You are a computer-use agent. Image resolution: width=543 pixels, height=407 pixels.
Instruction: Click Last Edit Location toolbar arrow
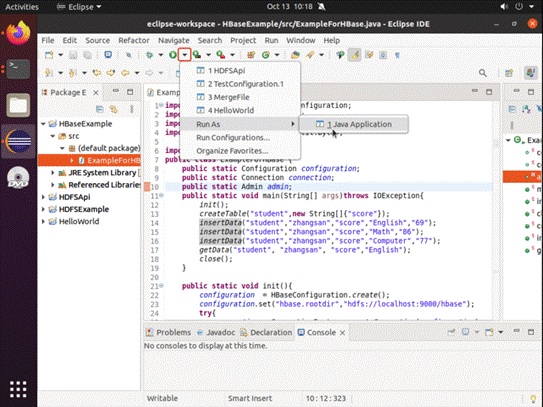(x=97, y=73)
